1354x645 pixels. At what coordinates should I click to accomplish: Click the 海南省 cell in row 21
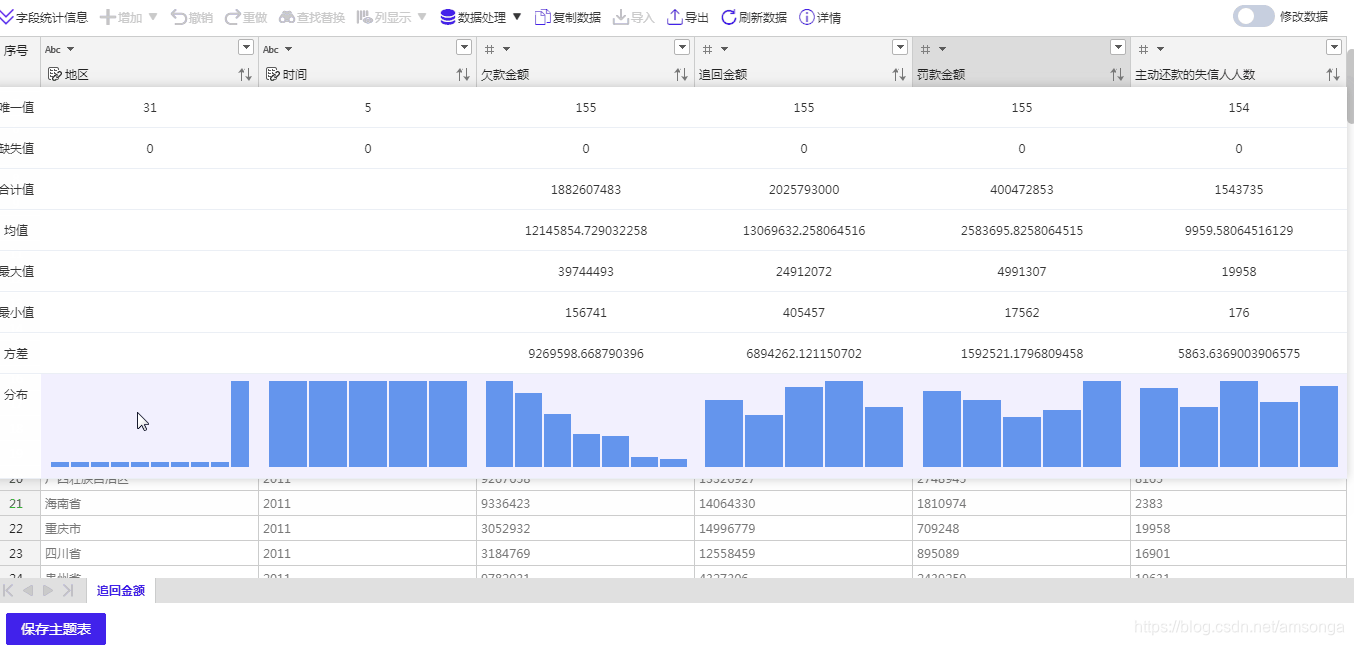149,504
